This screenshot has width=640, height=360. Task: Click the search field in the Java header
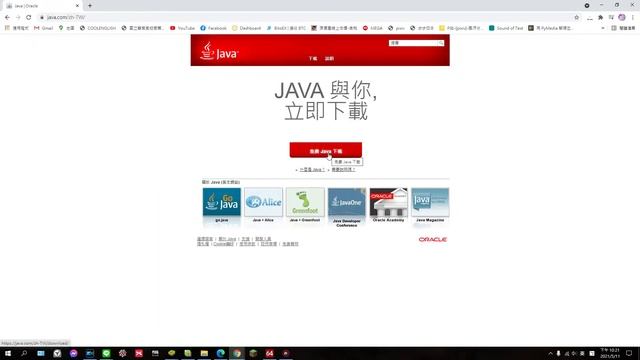pos(413,43)
